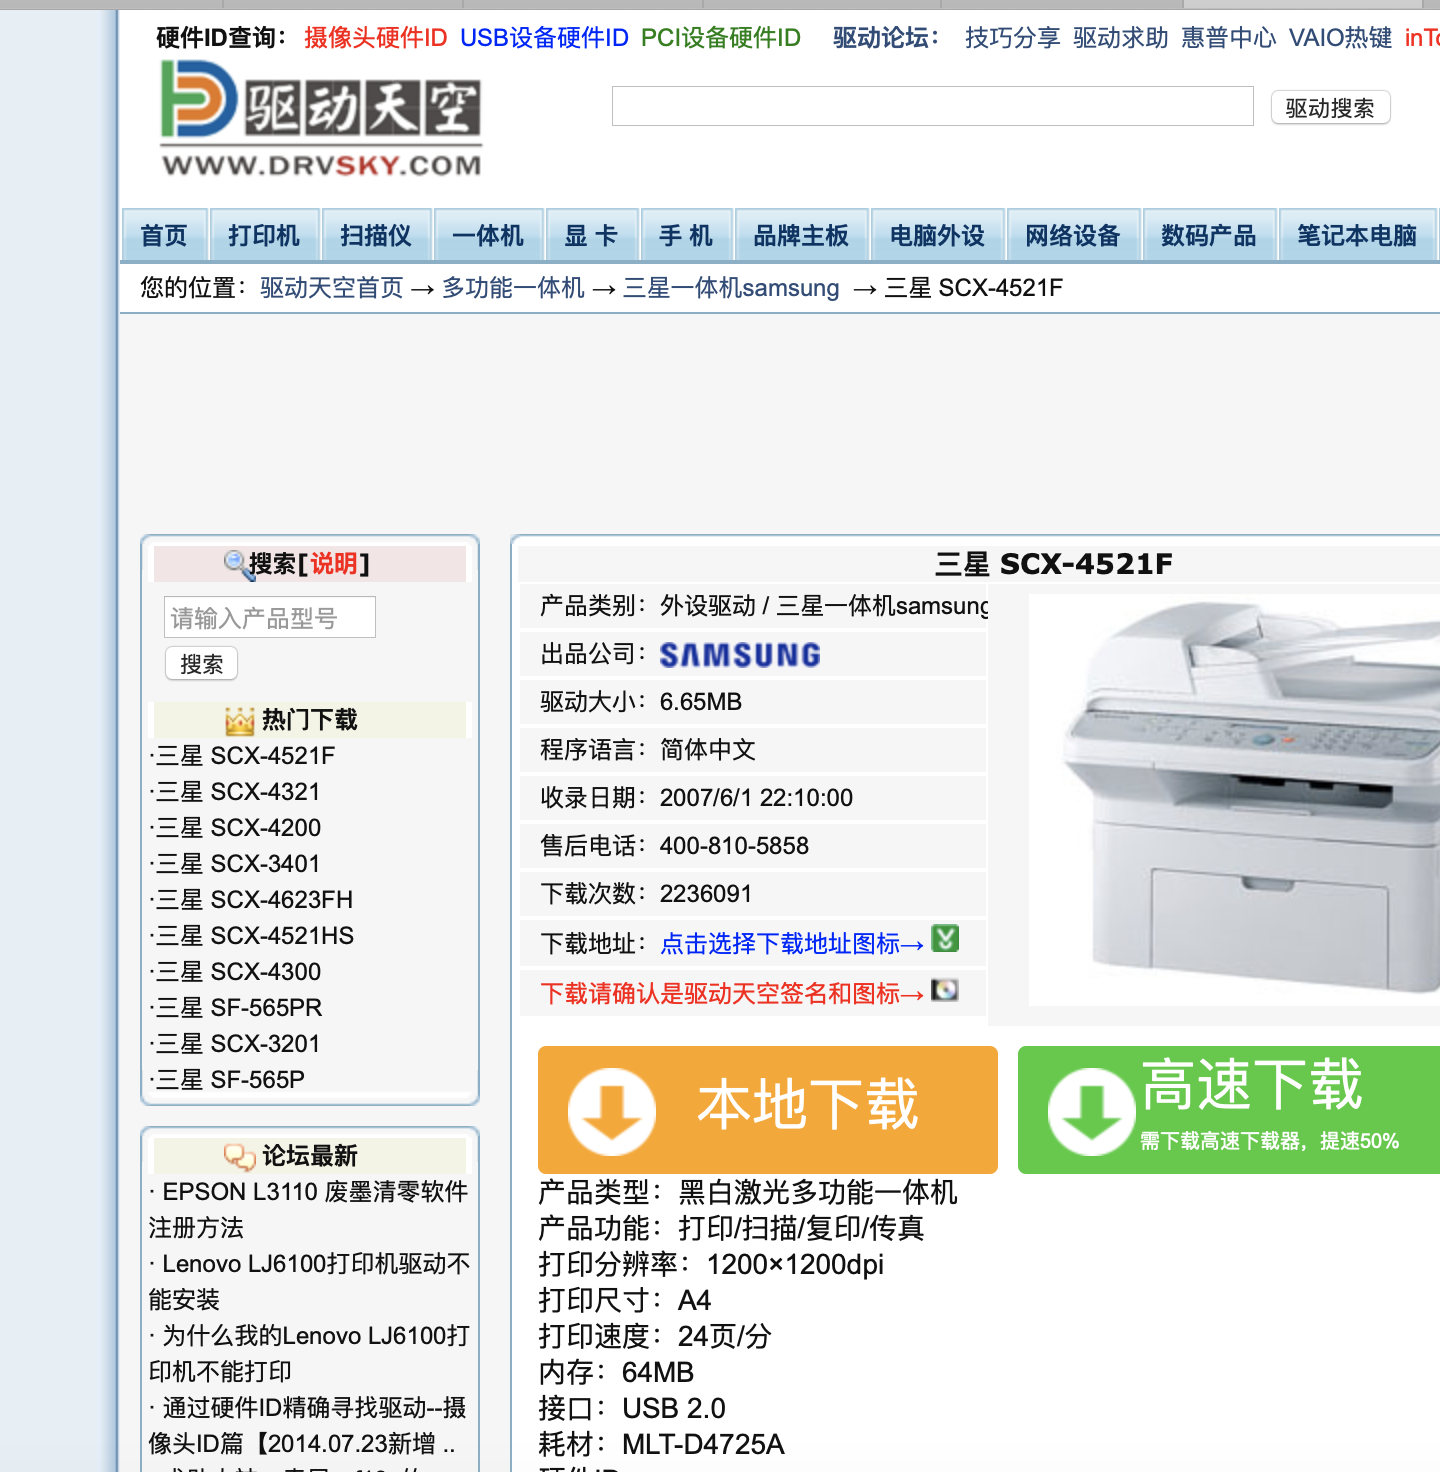Open the PCI设备硬件ID link
The height and width of the screenshot is (1472, 1440).
pos(721,38)
